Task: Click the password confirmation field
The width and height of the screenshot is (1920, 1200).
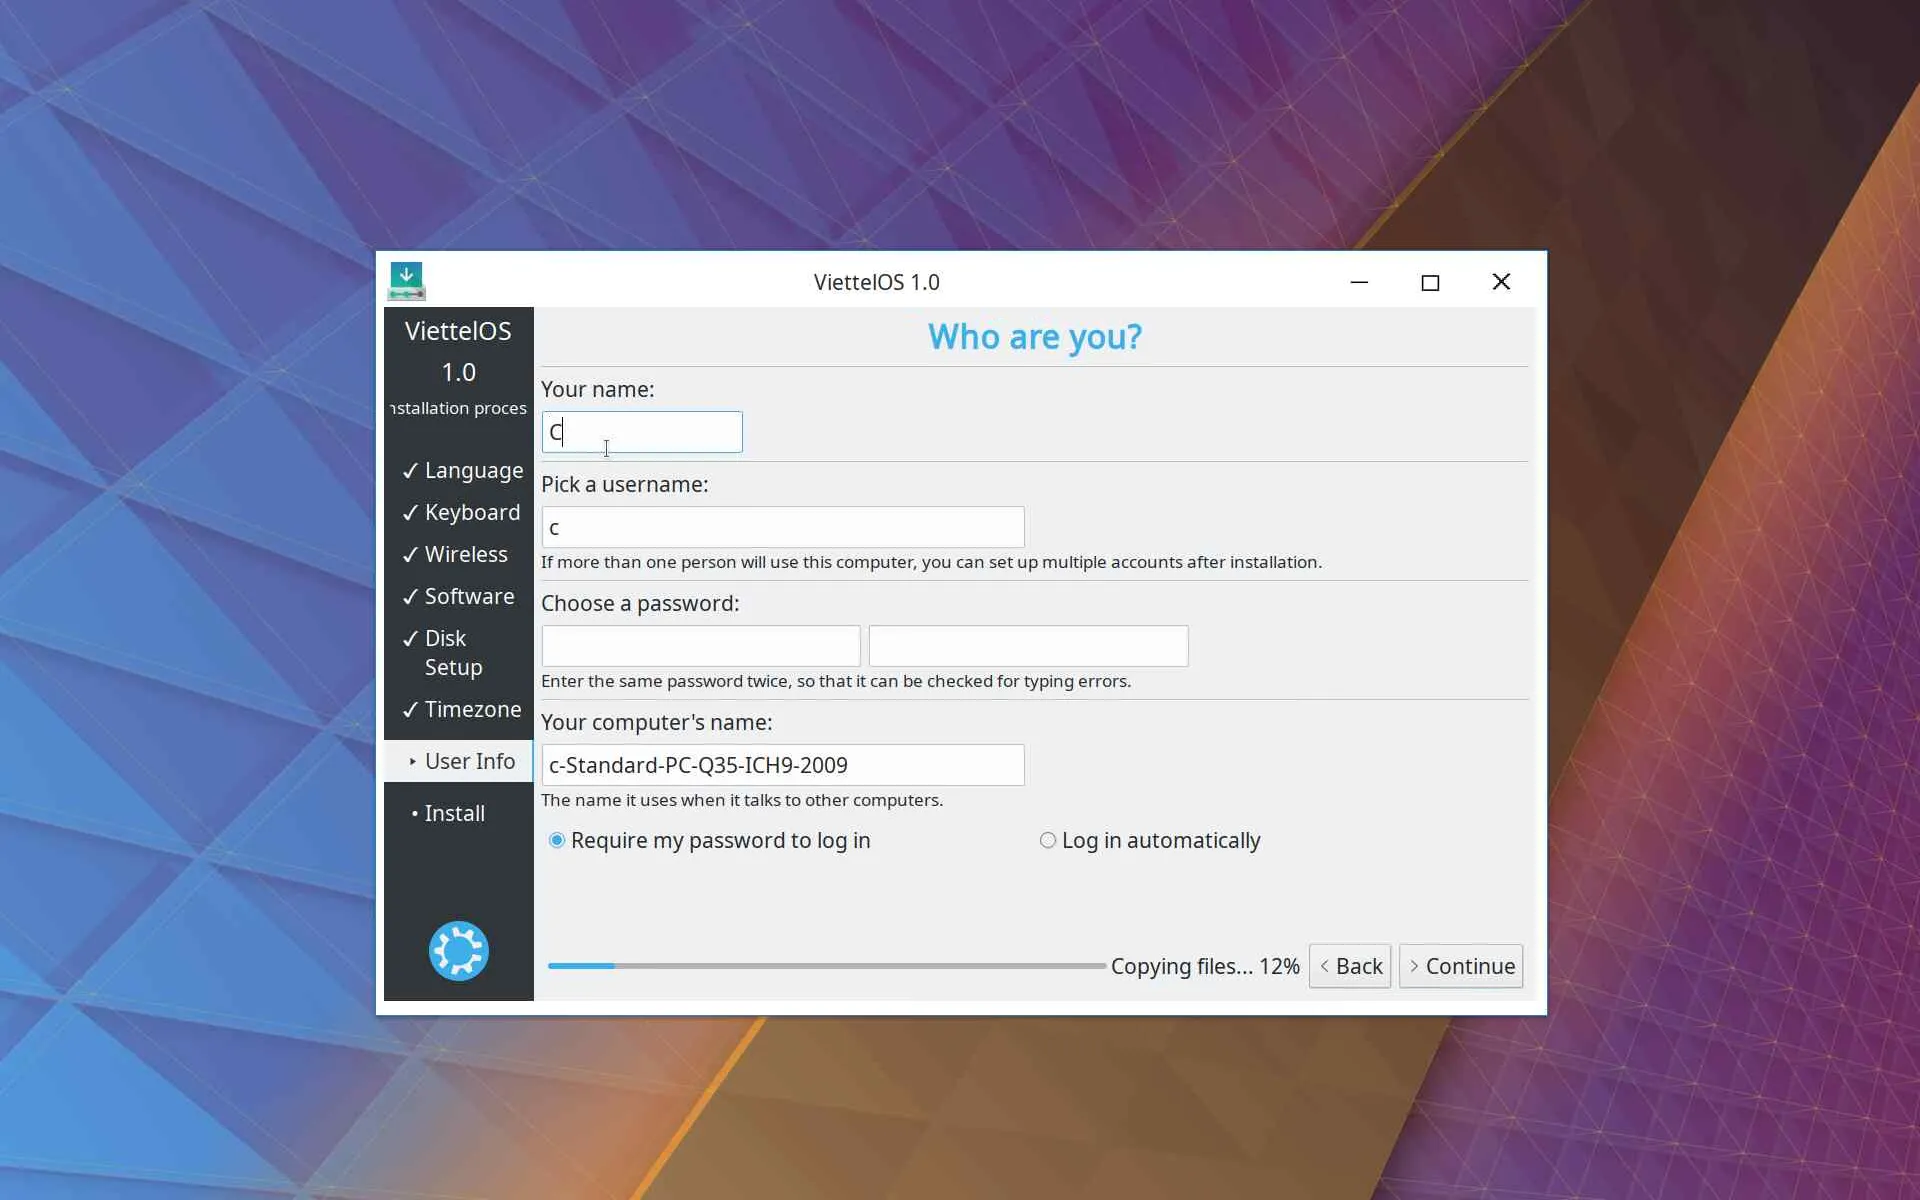Action: coord(1028,646)
